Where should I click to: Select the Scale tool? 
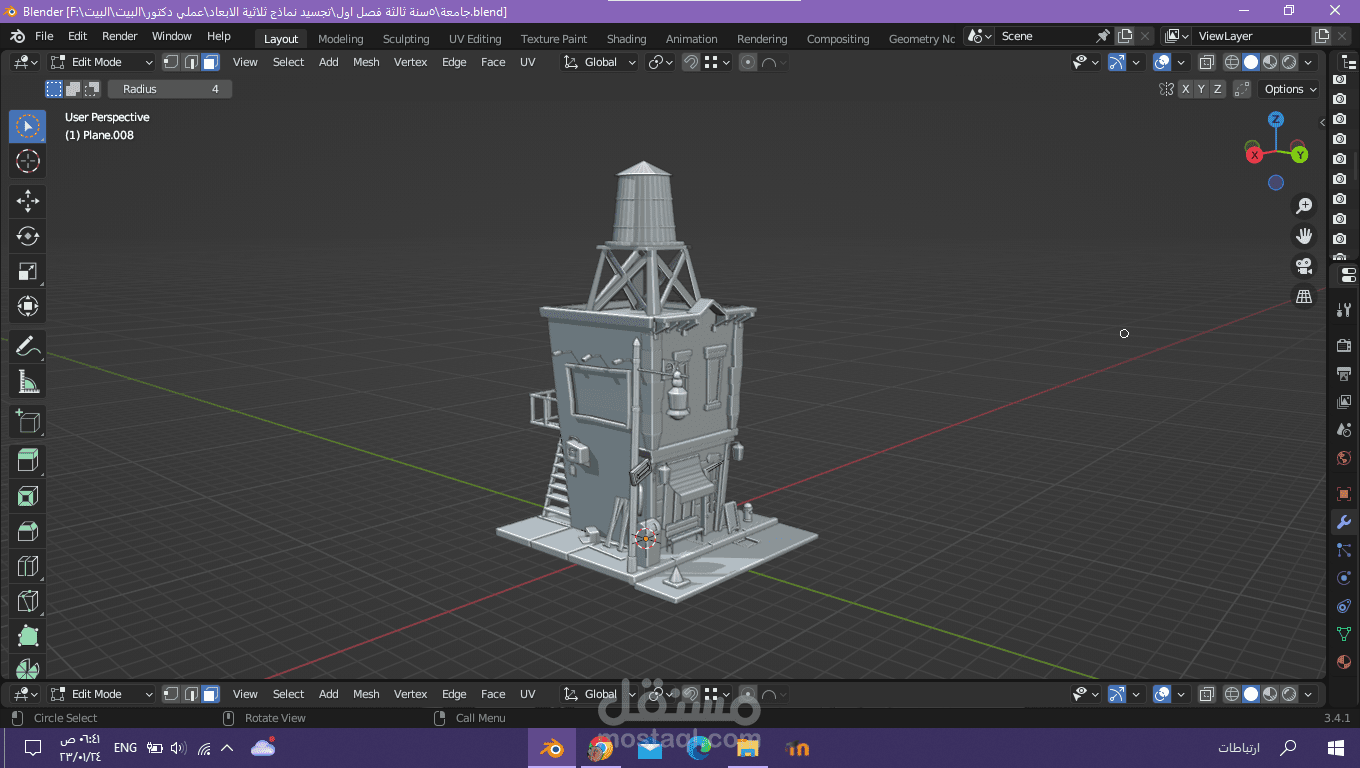pos(27,271)
